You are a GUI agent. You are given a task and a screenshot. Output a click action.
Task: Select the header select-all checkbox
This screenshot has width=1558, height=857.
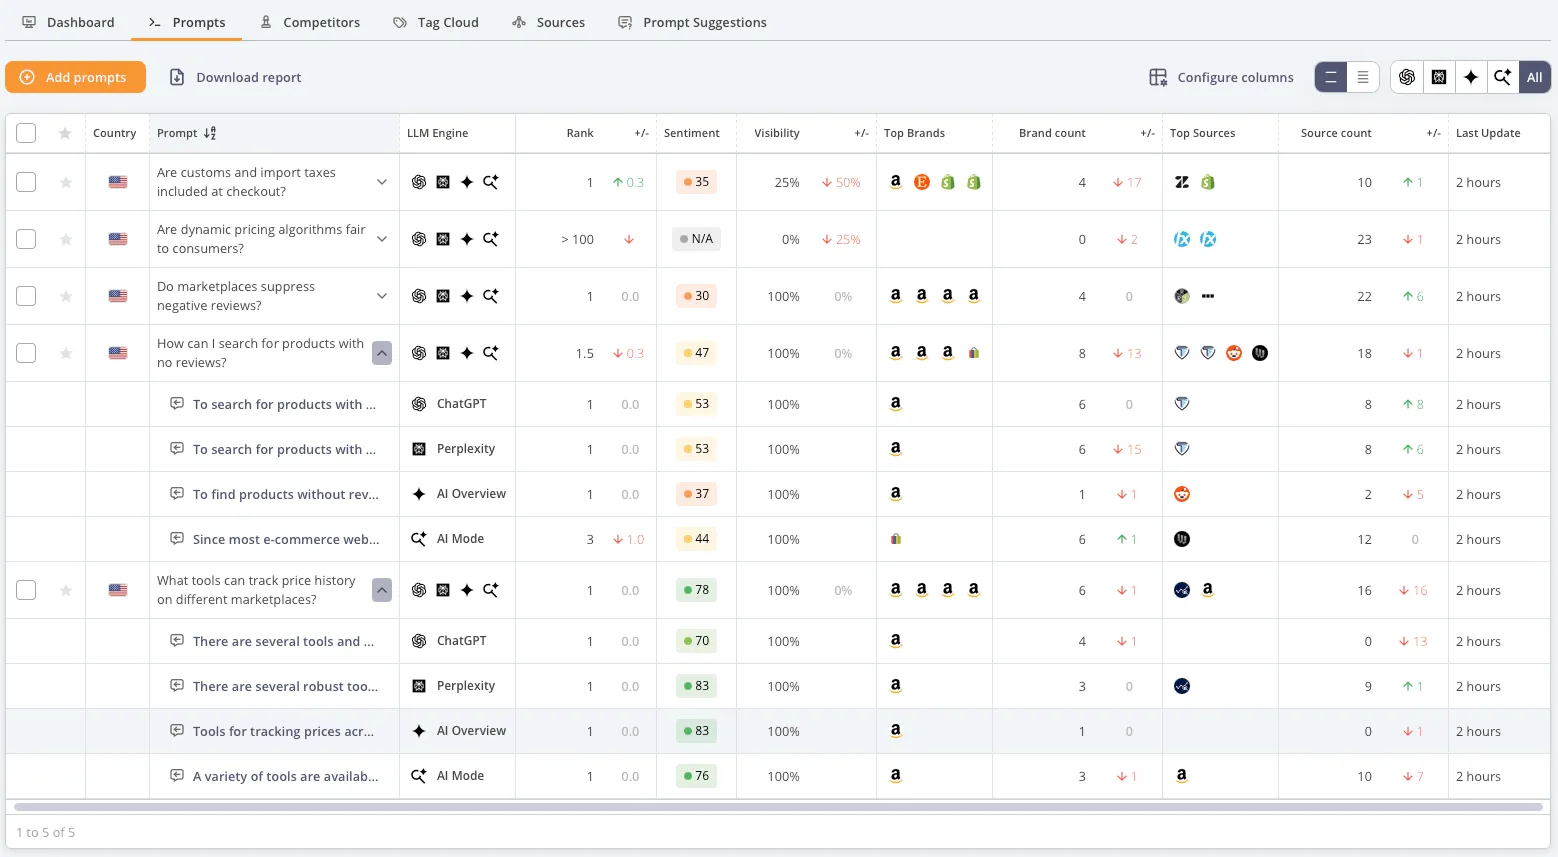[26, 132]
